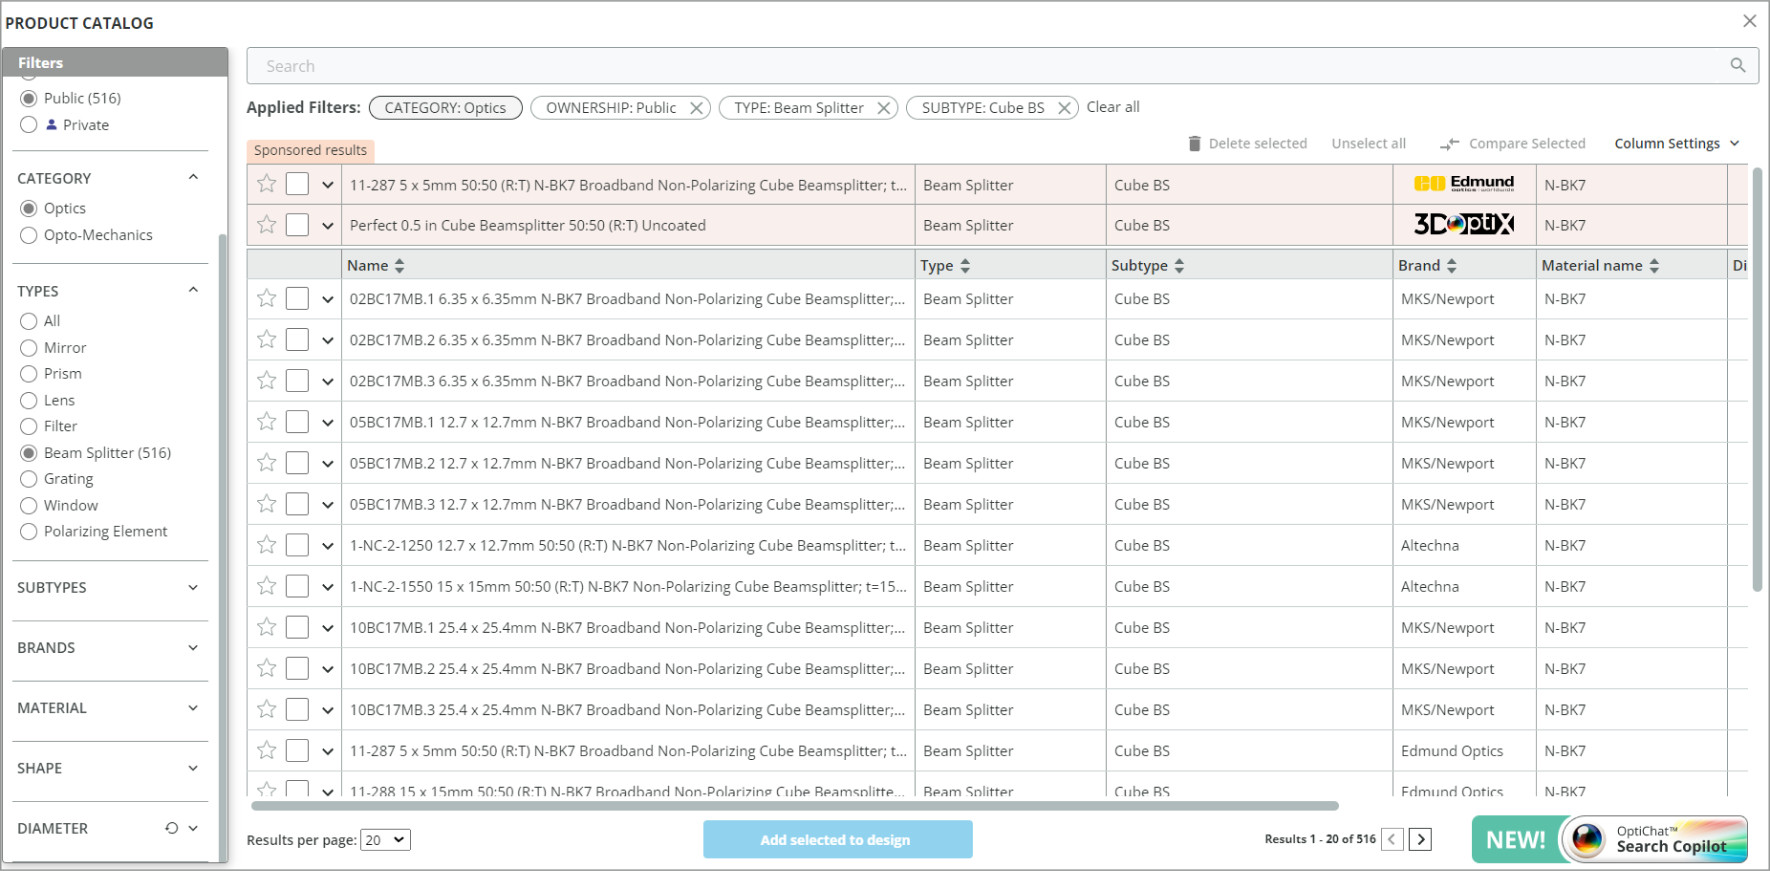Star the 1-NC-2-1250 Altechna row
The image size is (1770, 871).
(x=266, y=545)
